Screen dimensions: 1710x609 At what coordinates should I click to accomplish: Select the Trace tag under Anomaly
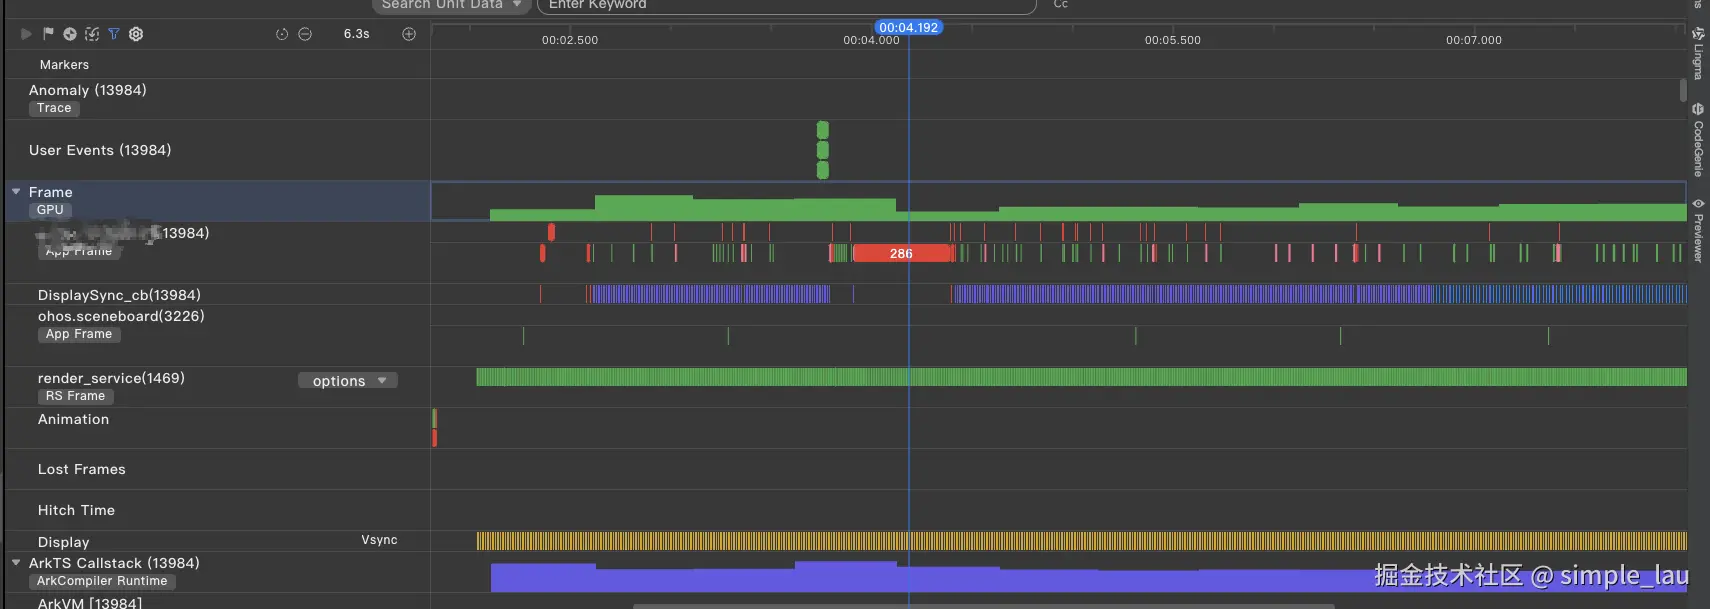(54, 108)
